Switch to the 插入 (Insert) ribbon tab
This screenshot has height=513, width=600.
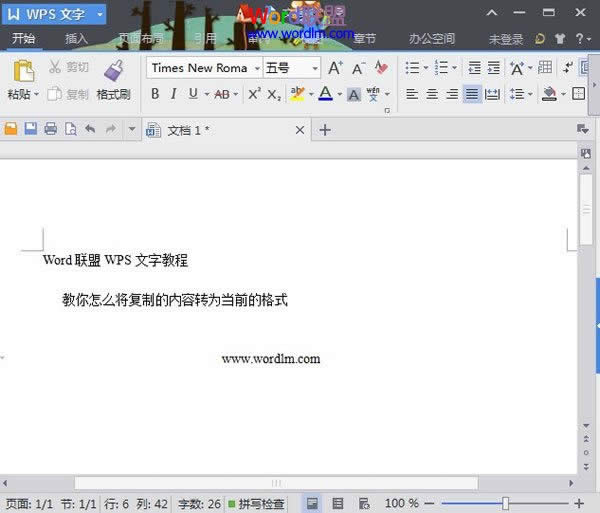click(76, 39)
